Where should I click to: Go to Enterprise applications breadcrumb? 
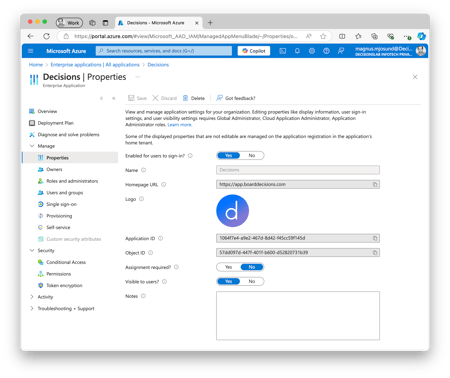(95, 65)
